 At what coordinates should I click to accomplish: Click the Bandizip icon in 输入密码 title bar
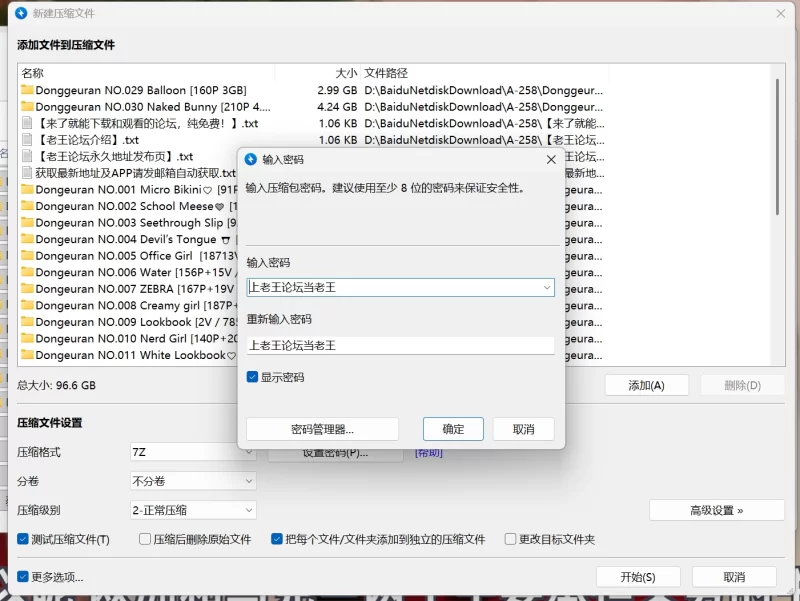(251, 159)
